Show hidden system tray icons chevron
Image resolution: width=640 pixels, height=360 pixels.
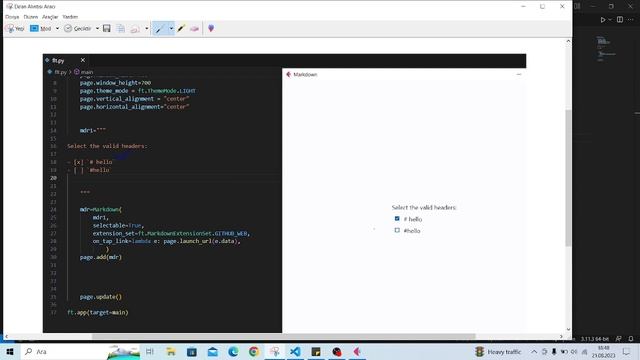click(534, 351)
